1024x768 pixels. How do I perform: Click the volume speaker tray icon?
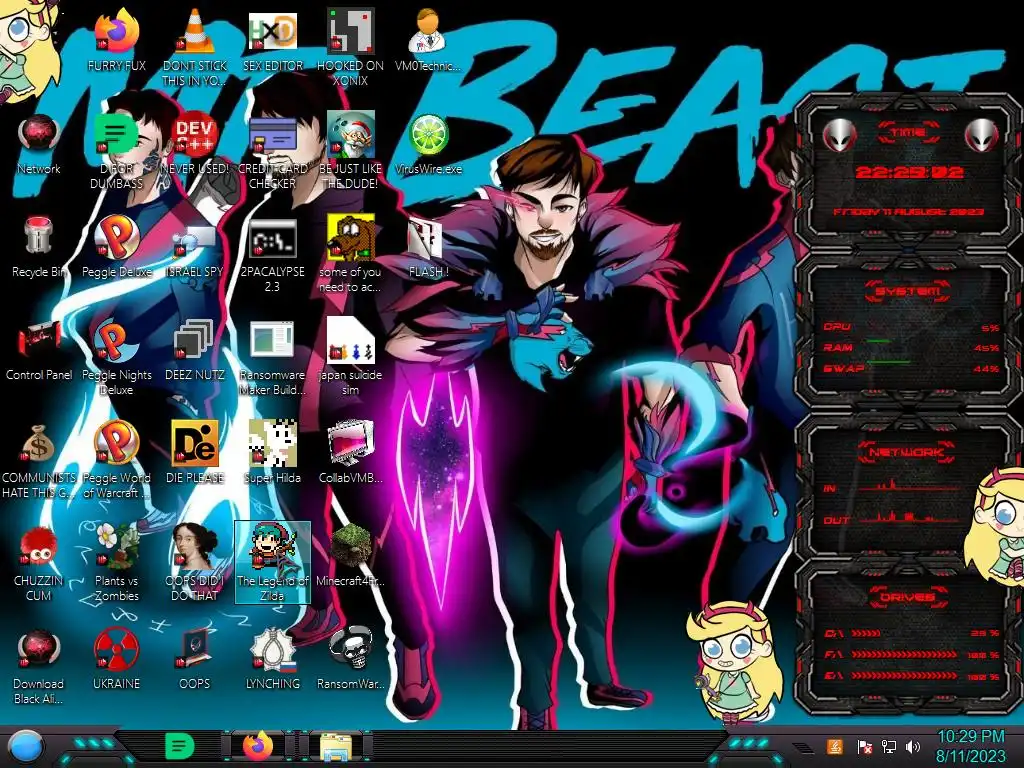tap(913, 746)
